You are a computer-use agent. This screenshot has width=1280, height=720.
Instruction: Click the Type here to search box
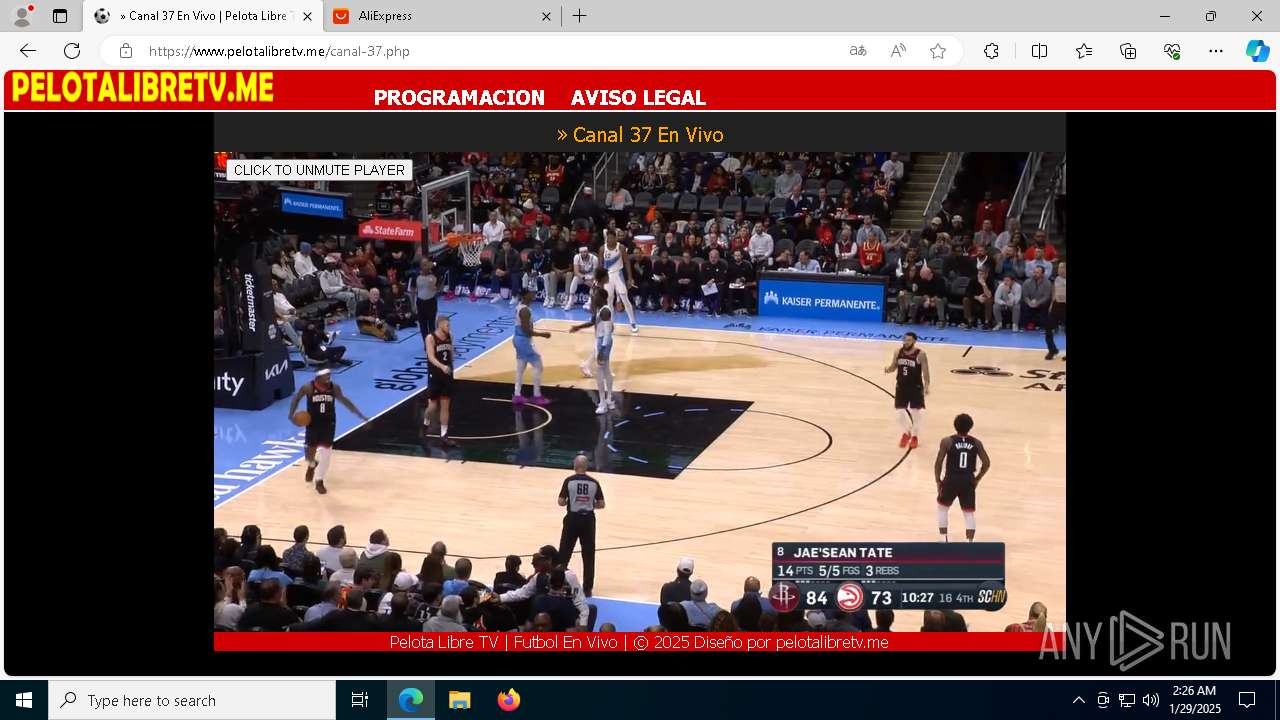[192, 700]
